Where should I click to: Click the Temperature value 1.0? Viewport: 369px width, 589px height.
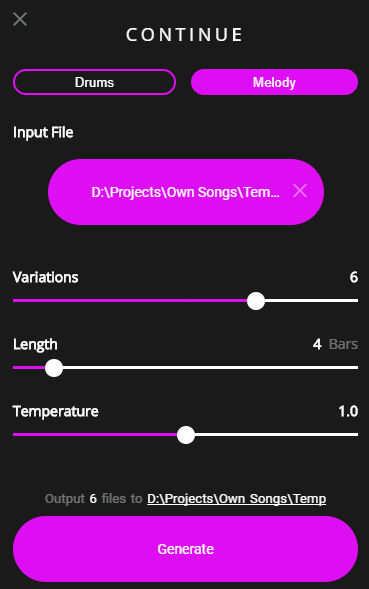[348, 411]
